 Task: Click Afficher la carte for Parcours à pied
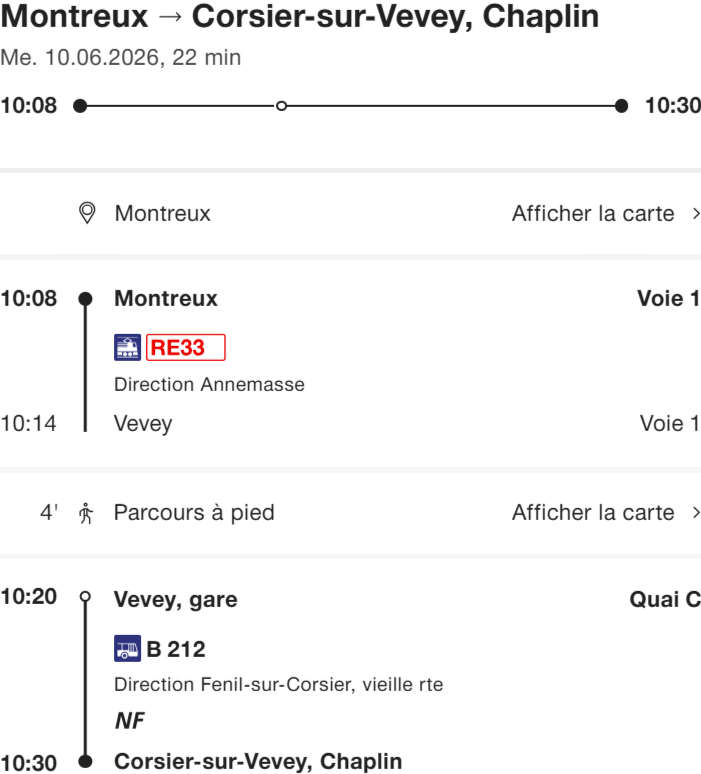click(593, 513)
